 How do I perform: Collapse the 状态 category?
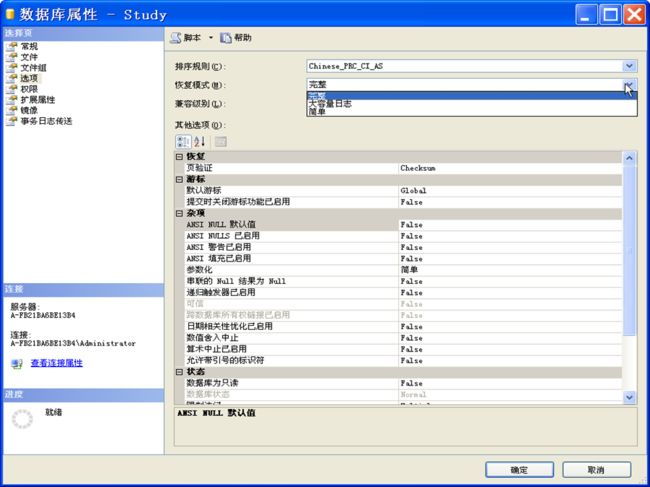pos(179,372)
